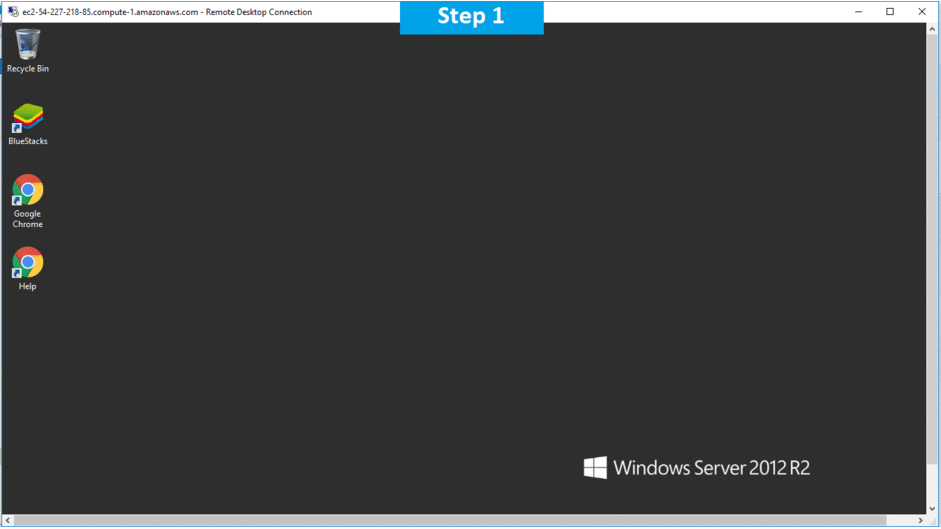The width and height of the screenshot is (941, 529).
Task: Click the left arrow of horizontal scrollbar
Action: (8, 521)
